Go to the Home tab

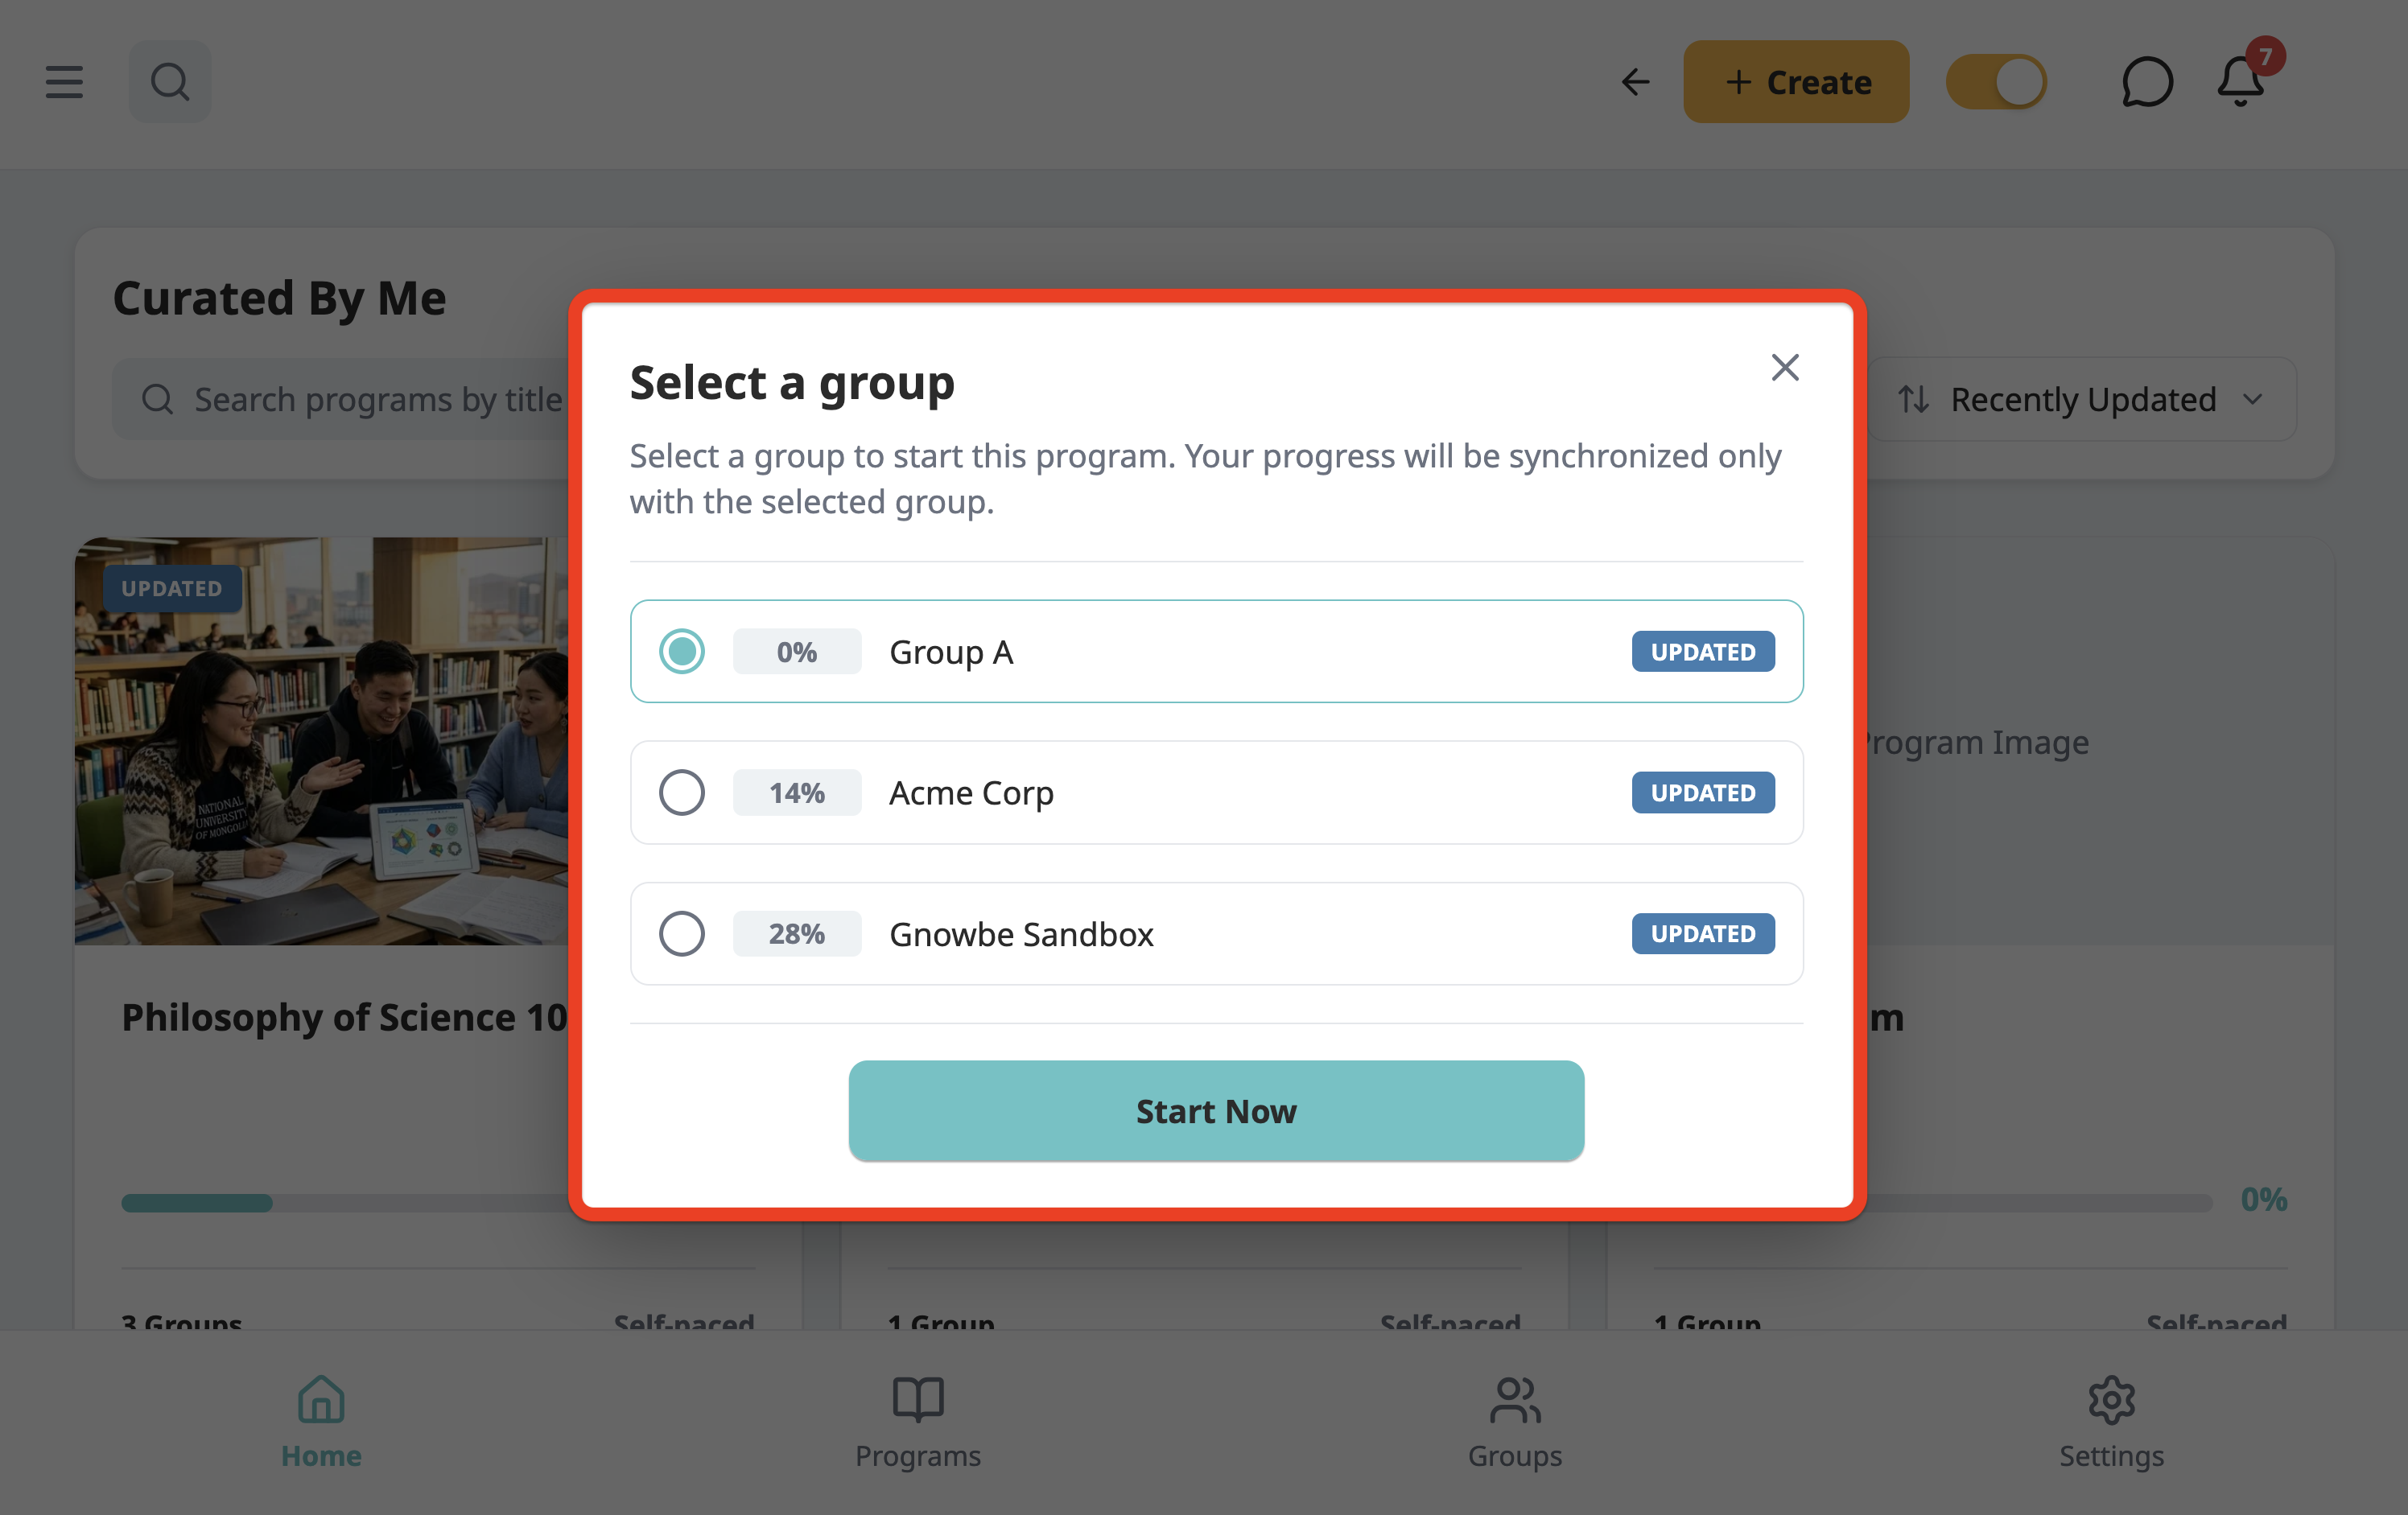pyautogui.click(x=321, y=1423)
